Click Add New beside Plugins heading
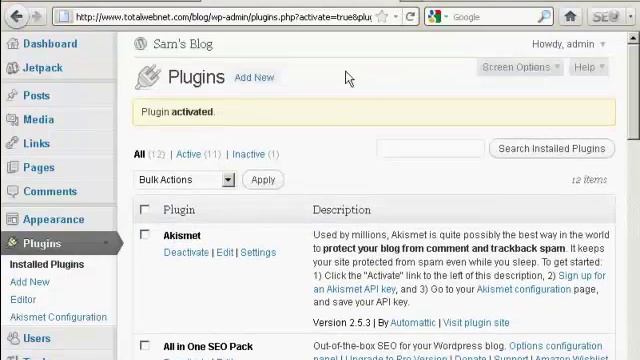 [254, 78]
